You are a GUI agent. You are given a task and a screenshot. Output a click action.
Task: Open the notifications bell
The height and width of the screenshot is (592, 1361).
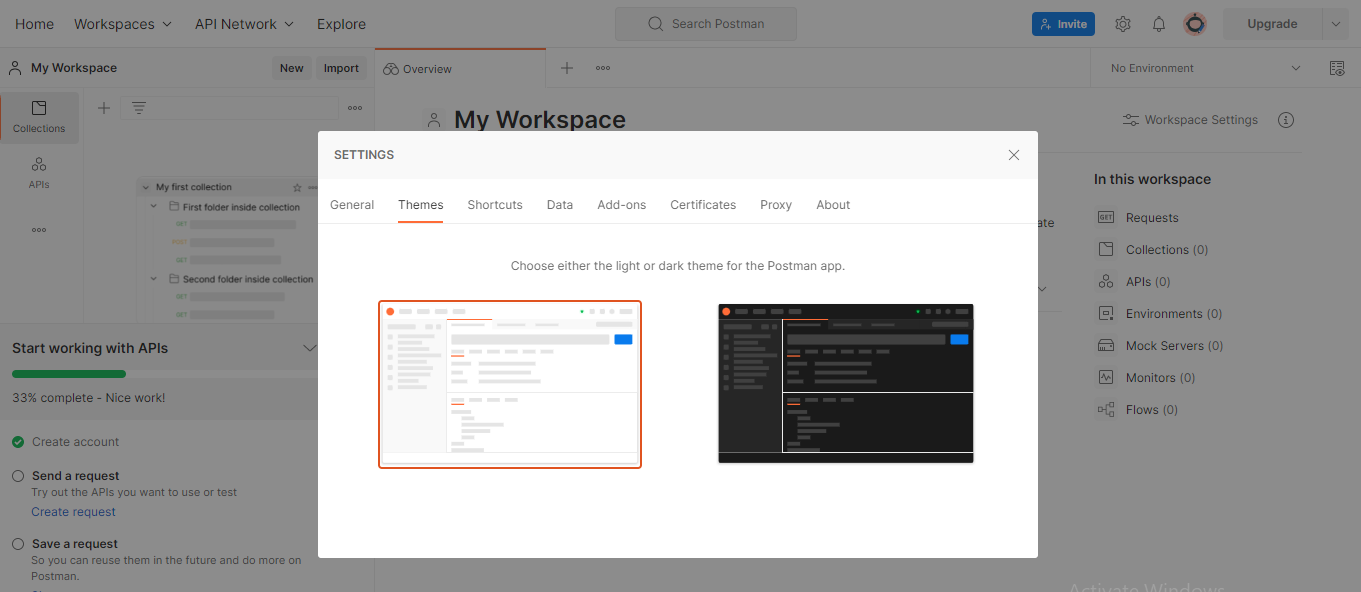(x=1159, y=24)
